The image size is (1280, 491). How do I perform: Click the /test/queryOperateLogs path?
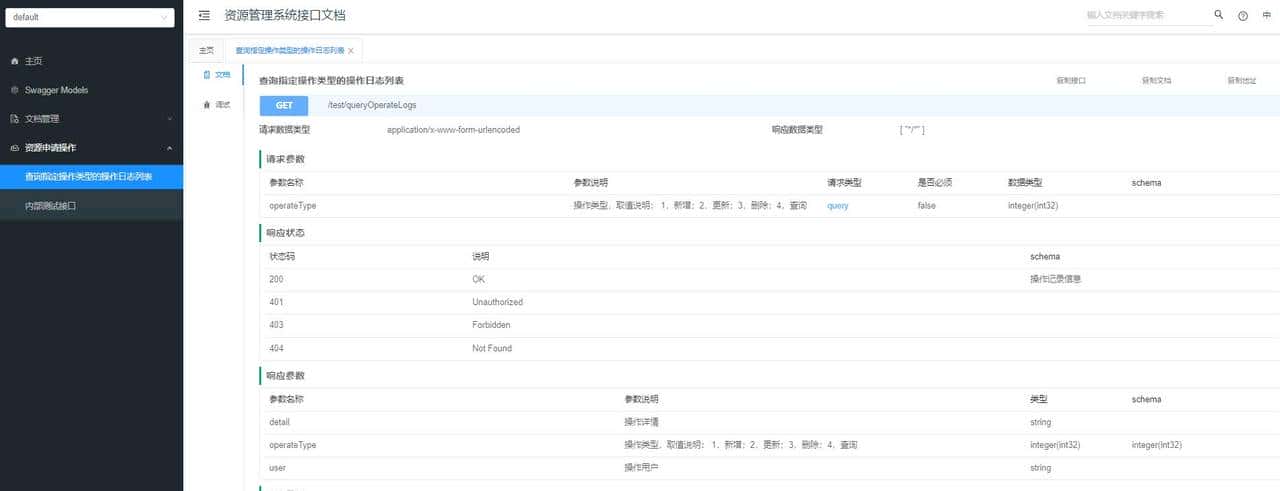coord(371,105)
